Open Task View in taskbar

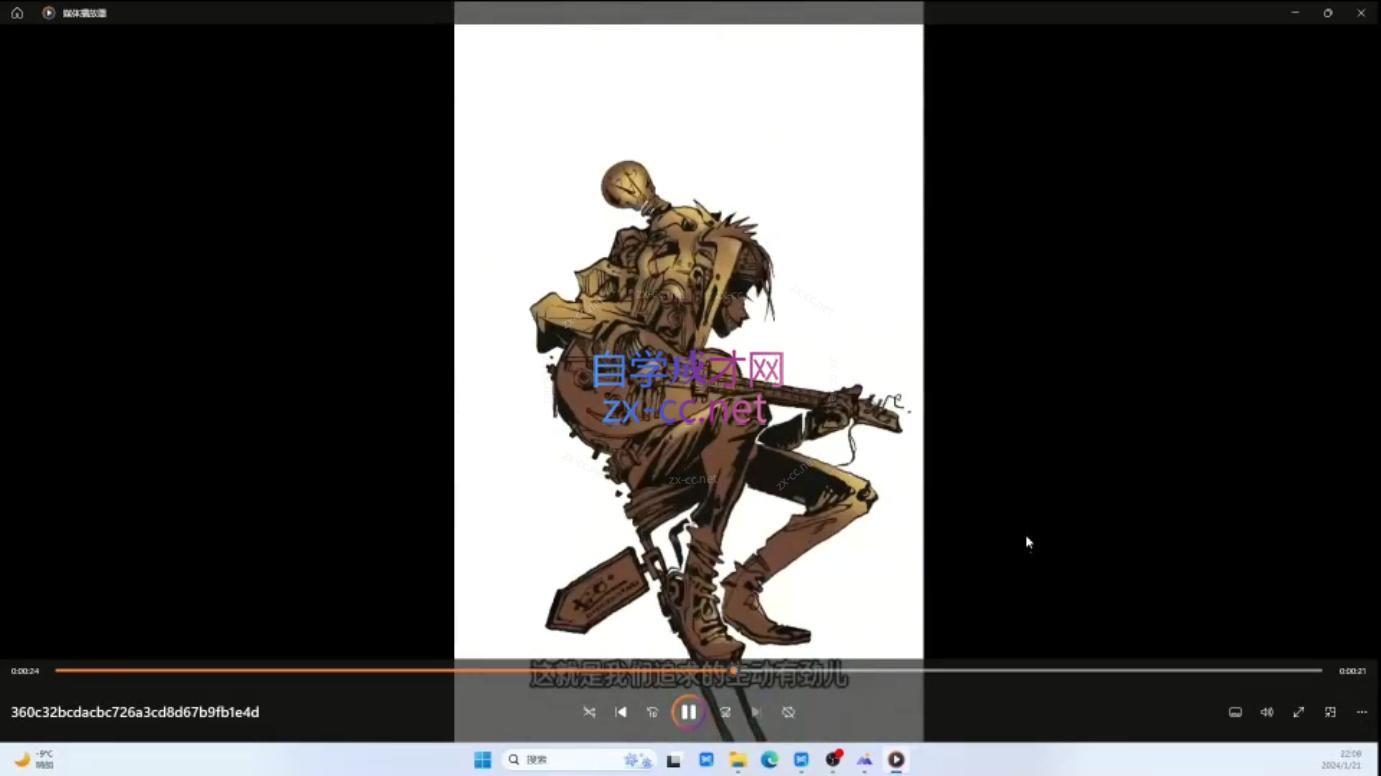tap(674, 760)
